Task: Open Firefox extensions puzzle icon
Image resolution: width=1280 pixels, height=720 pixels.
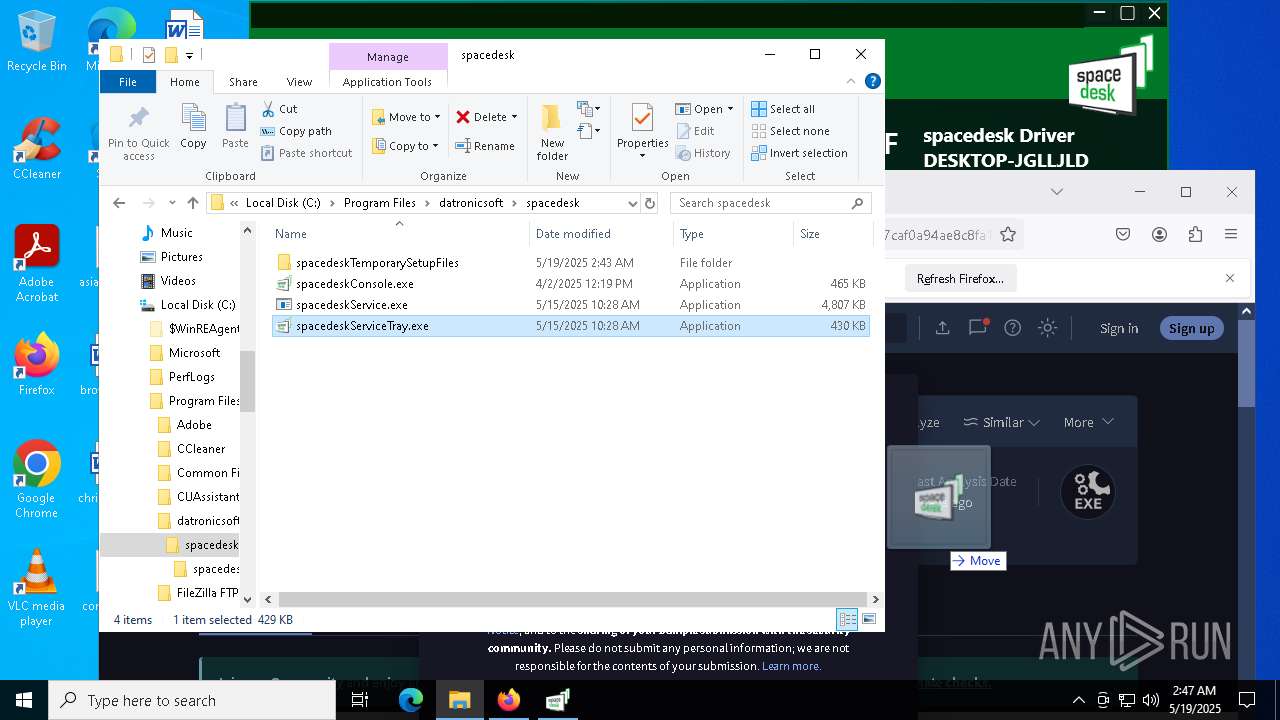Action: click(1195, 234)
